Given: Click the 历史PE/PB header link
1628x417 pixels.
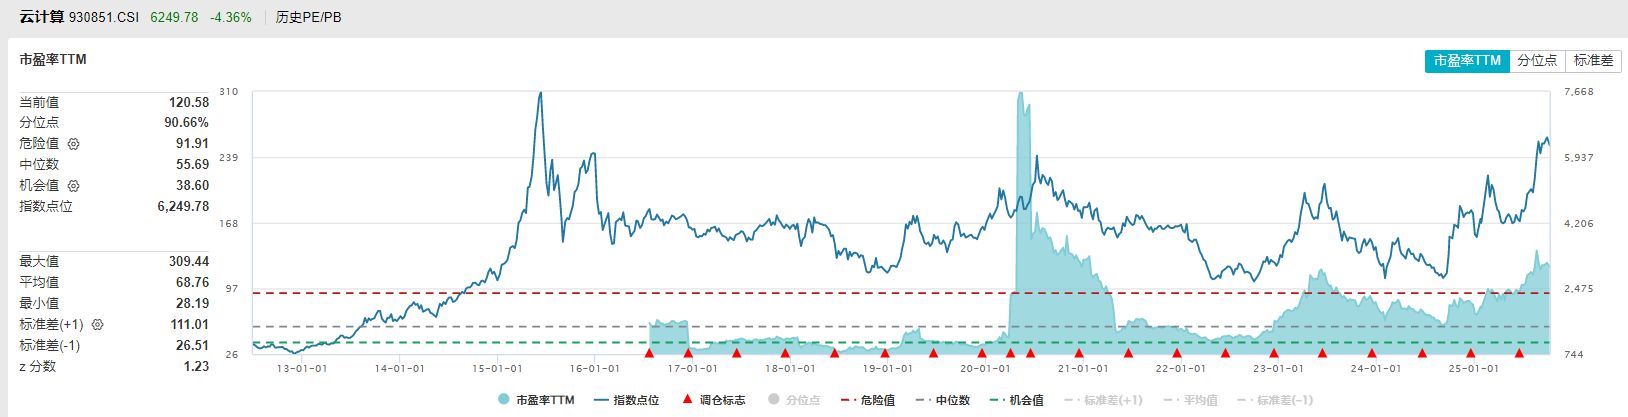Looking at the screenshot, I should (308, 17).
